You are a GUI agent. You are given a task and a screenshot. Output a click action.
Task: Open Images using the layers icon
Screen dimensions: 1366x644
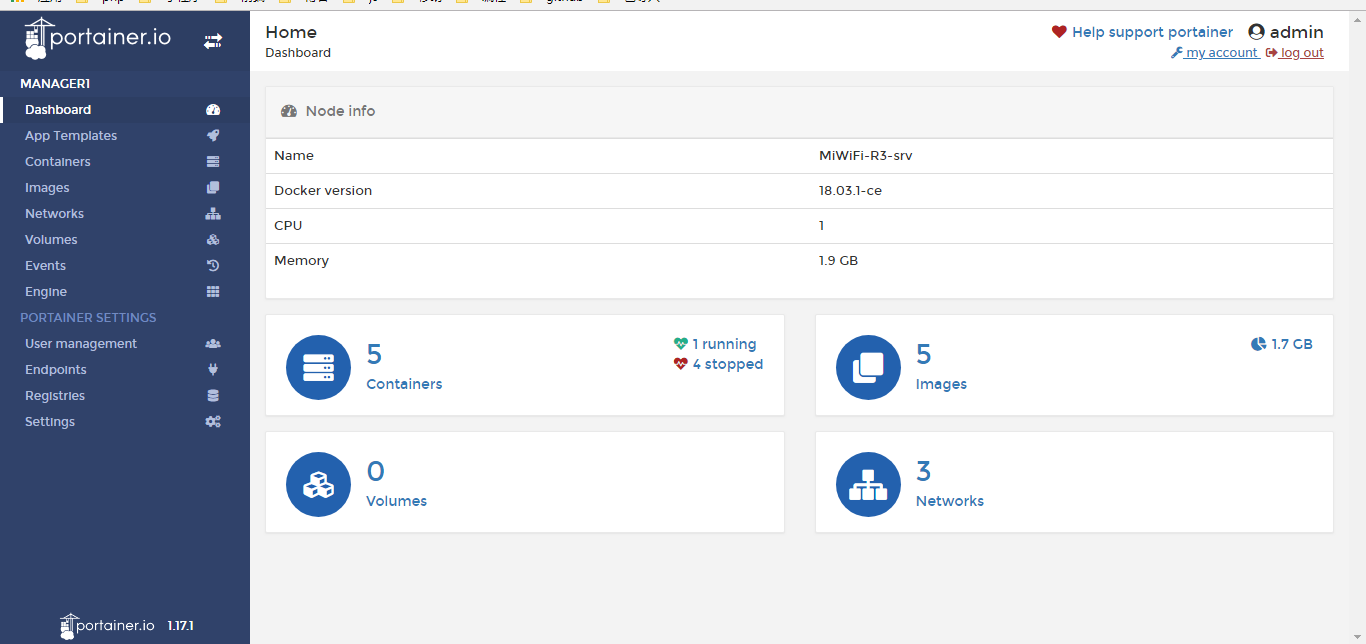[212, 187]
